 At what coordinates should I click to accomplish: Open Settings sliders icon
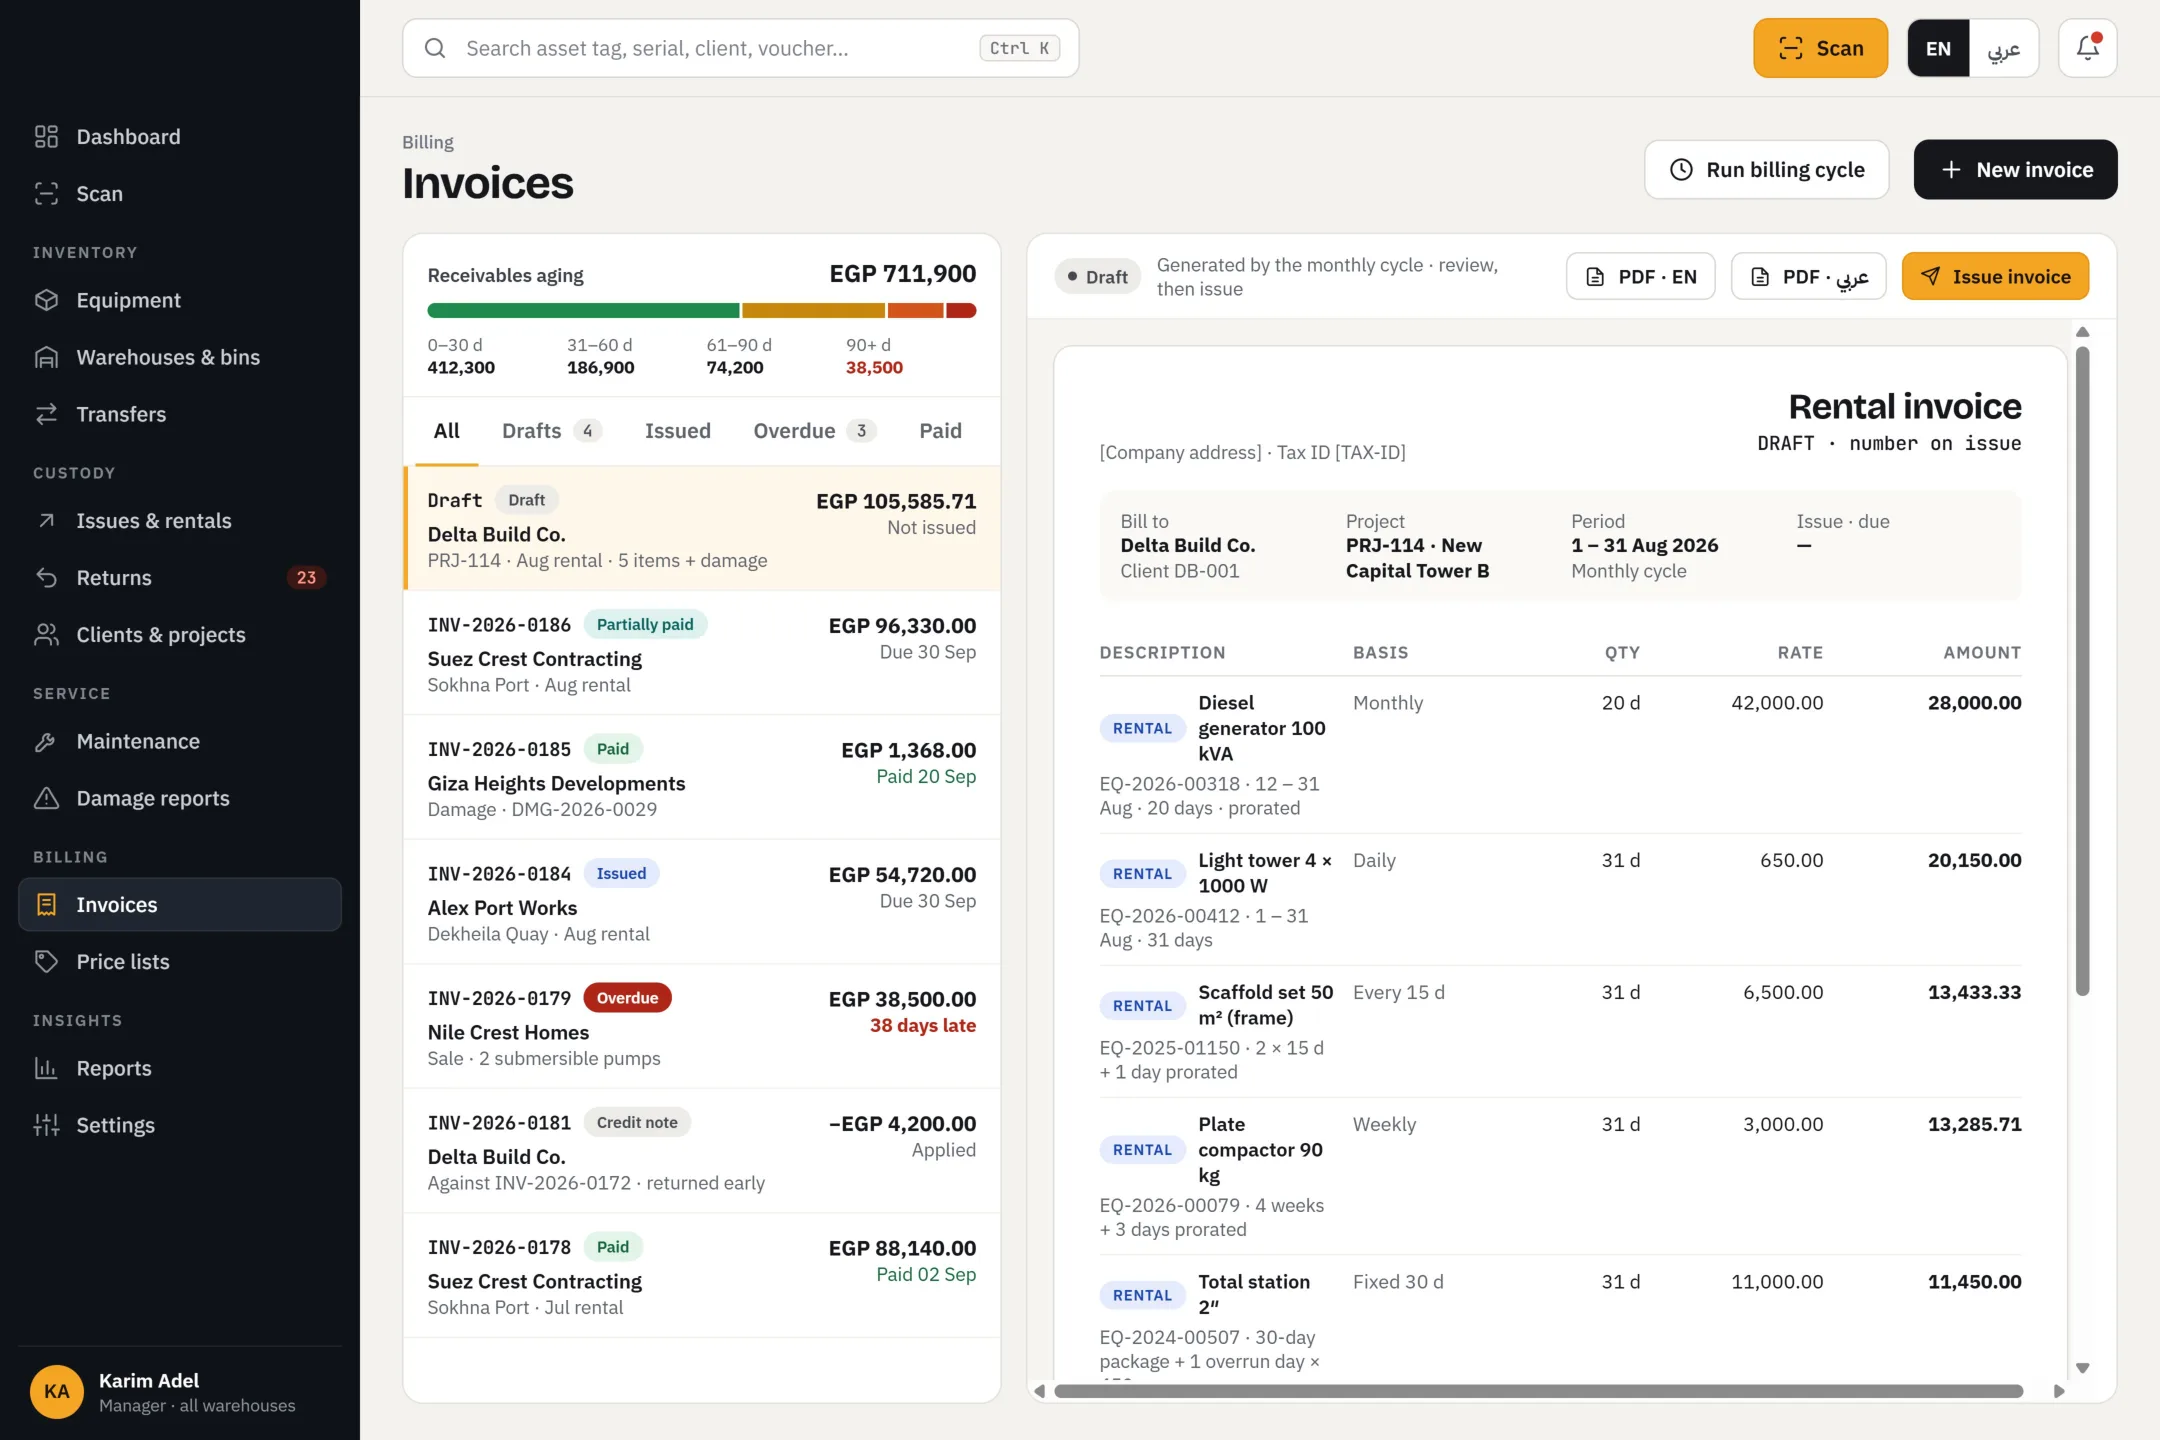[46, 1125]
